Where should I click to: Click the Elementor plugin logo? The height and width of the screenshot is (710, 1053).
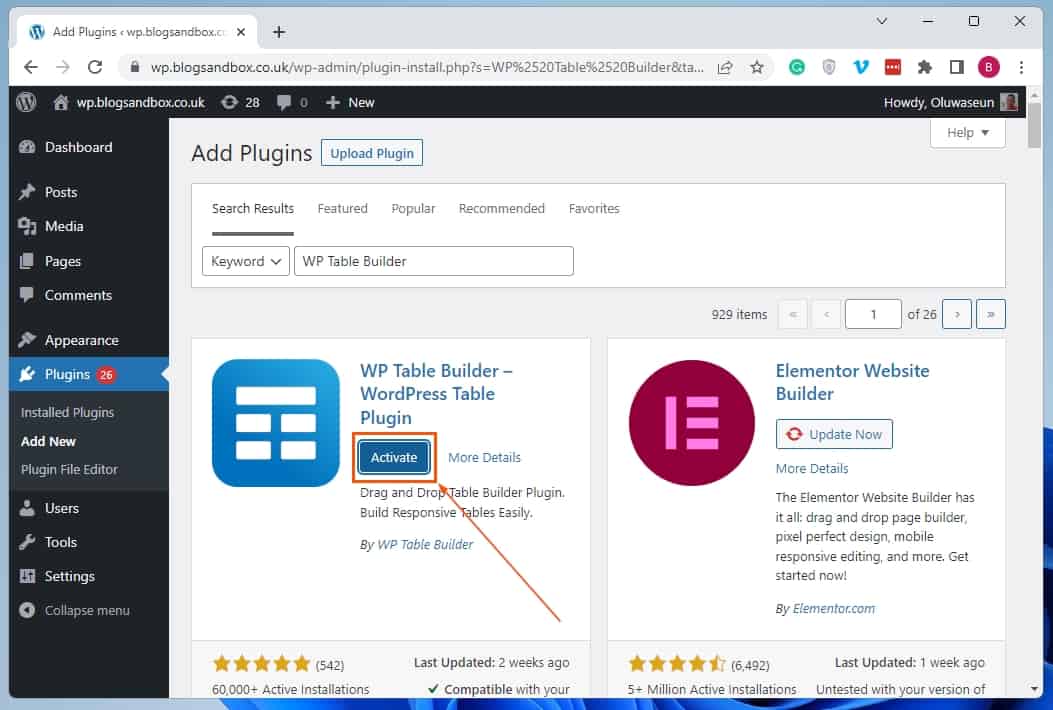click(692, 423)
